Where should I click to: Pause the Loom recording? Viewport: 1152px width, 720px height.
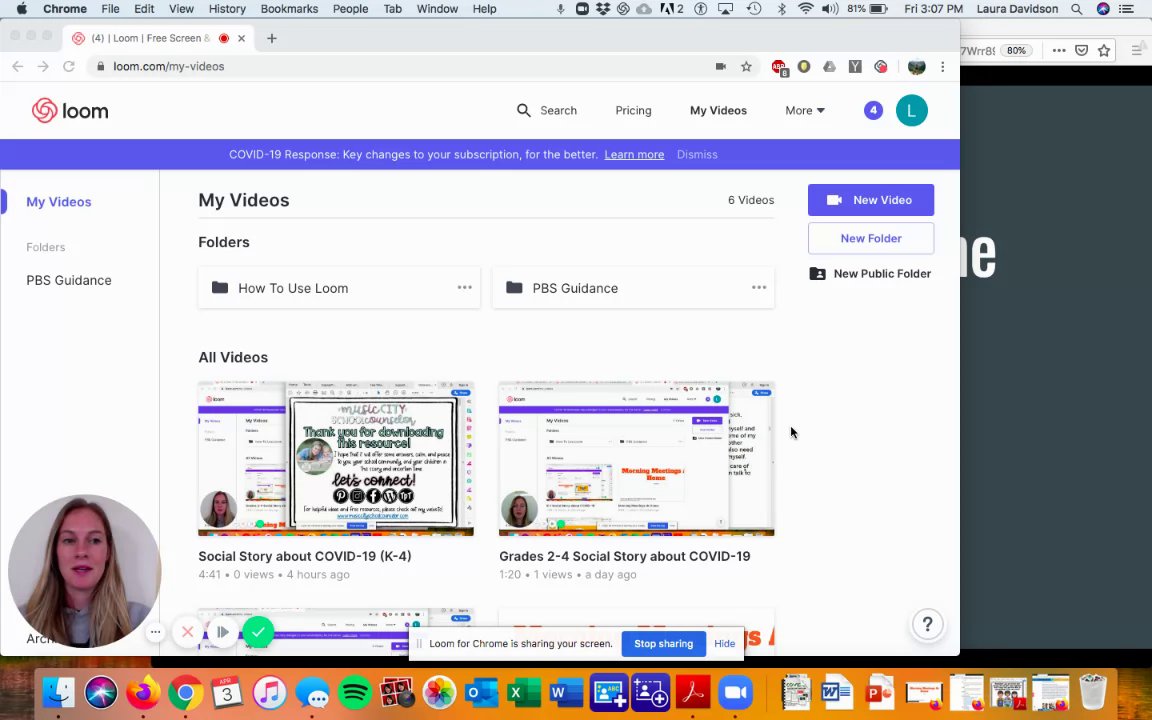click(x=222, y=632)
